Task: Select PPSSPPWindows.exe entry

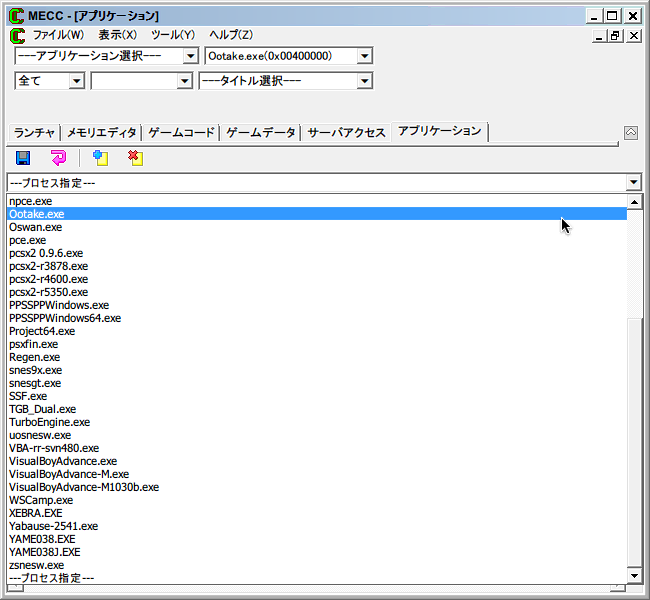Action: 317,305
